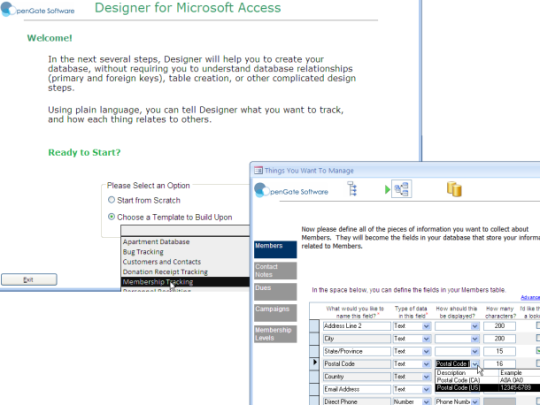This screenshot has width=540, height=405.
Task: Click the OpenGate Software logo in the Welcome window
Action: point(38,10)
